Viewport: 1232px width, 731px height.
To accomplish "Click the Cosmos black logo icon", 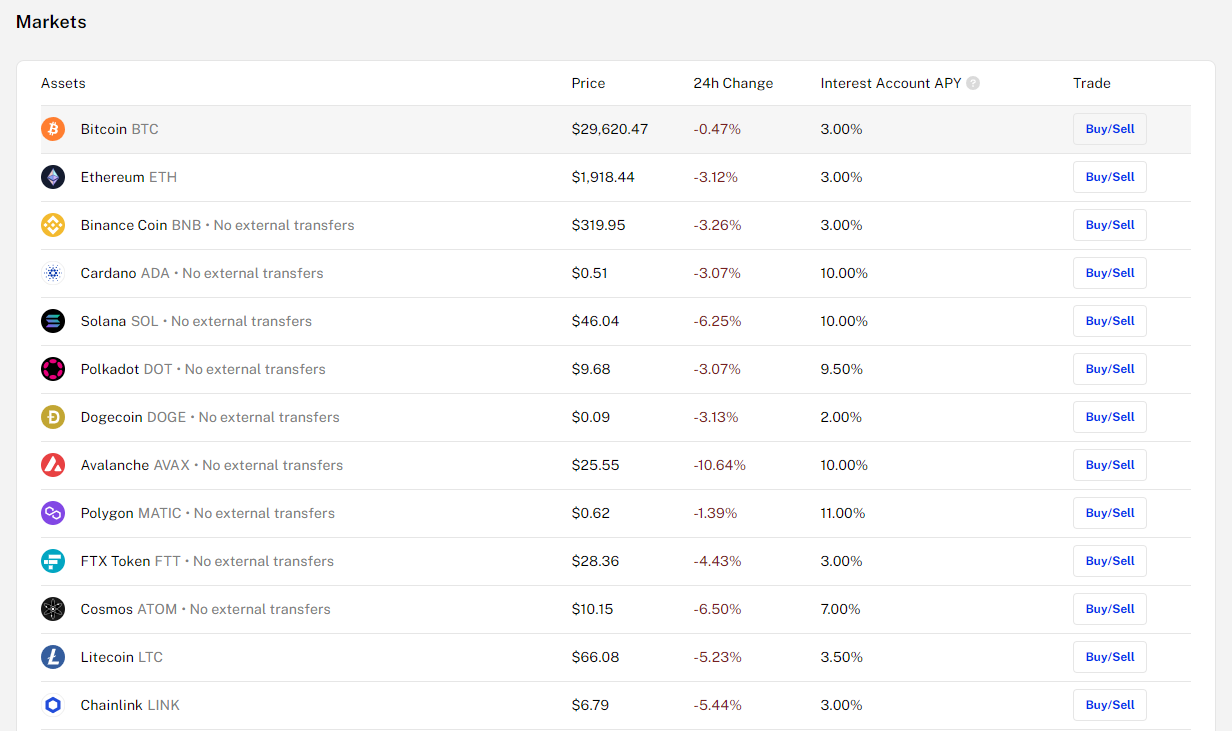I will point(53,609).
